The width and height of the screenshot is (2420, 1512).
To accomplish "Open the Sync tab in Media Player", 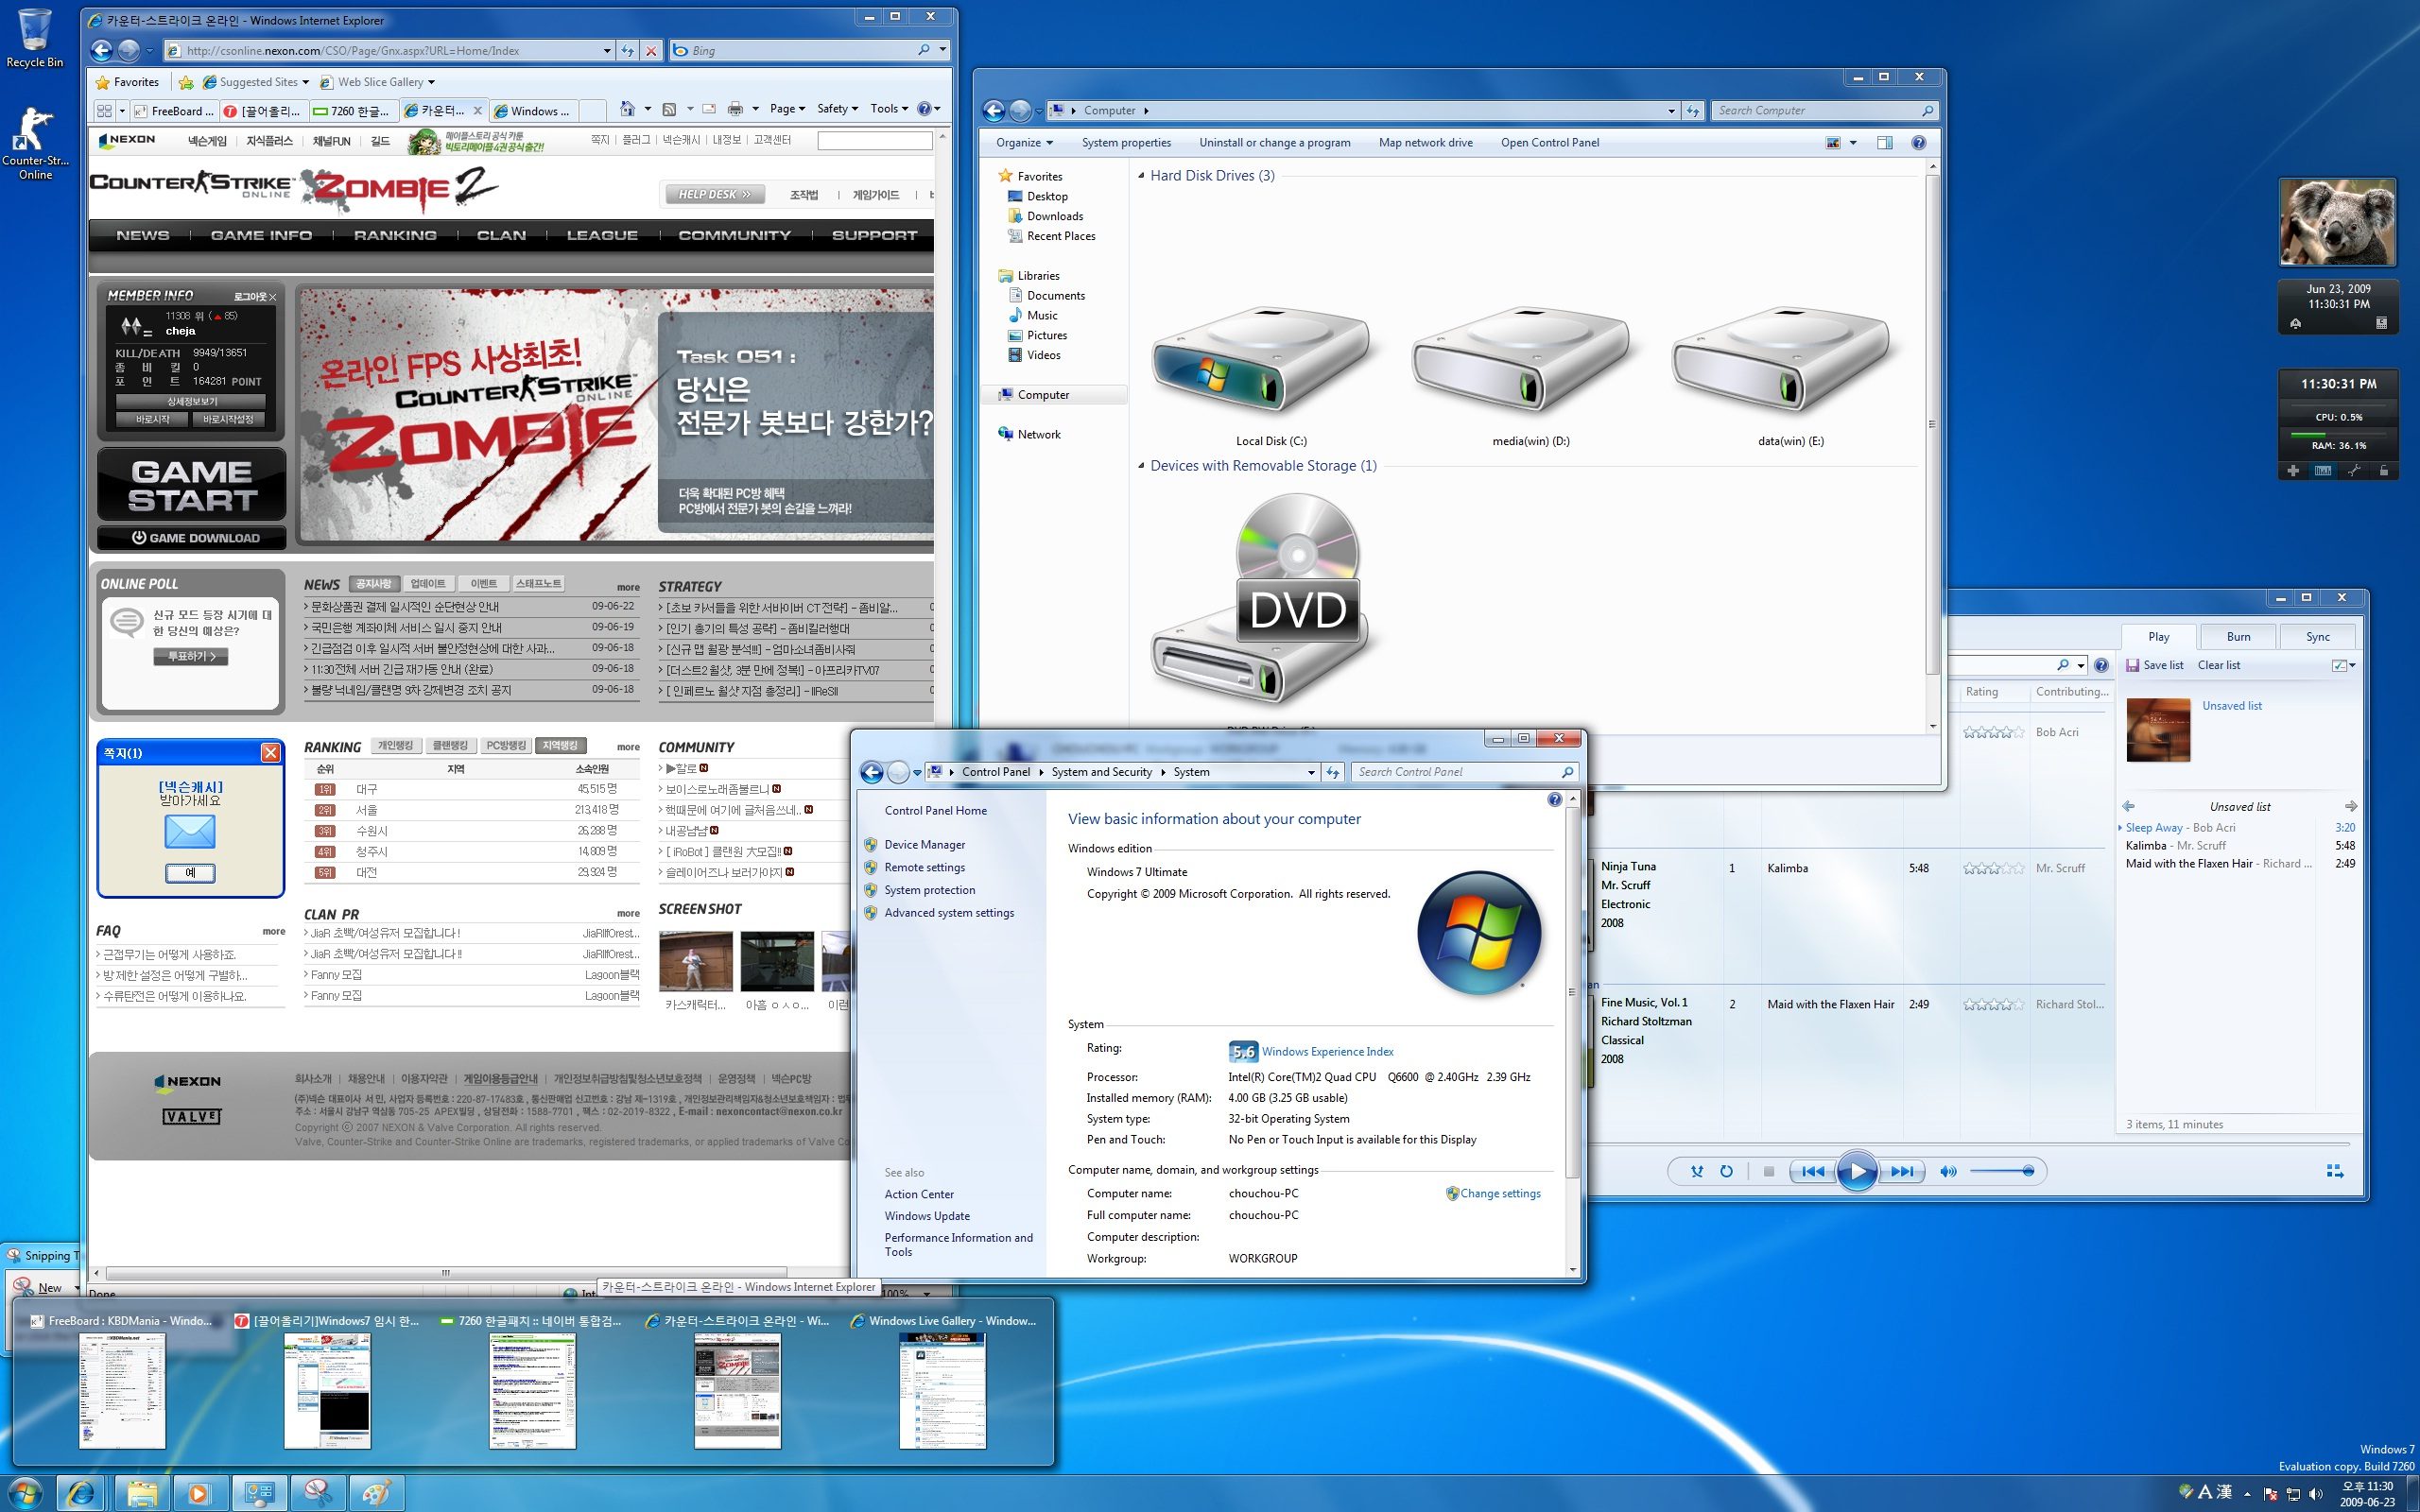I will tap(2317, 636).
